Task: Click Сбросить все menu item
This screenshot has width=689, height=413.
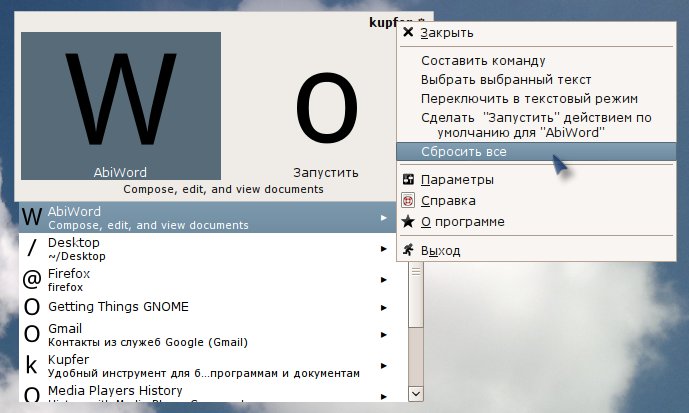Action: (536, 152)
